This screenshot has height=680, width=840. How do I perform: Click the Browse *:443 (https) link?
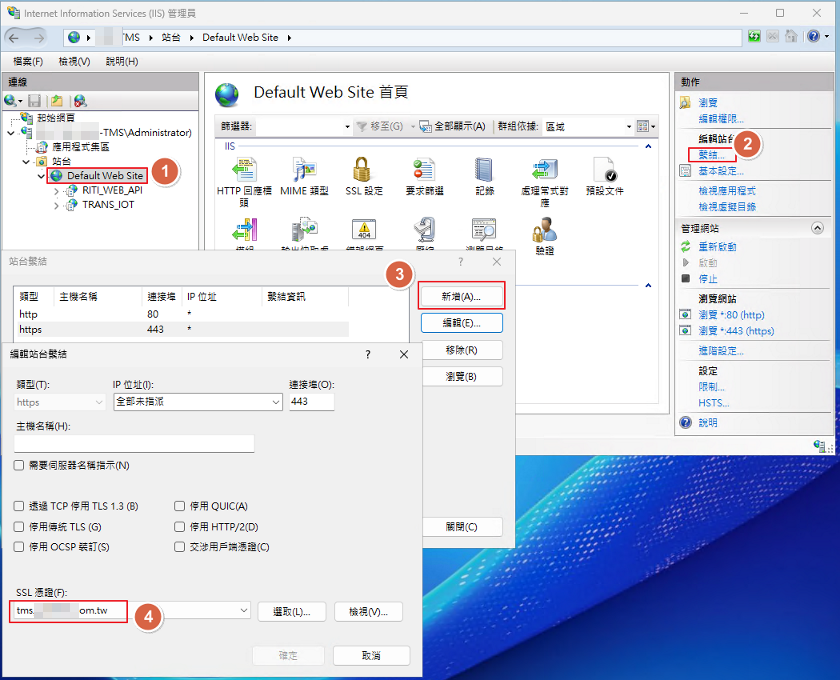click(736, 331)
